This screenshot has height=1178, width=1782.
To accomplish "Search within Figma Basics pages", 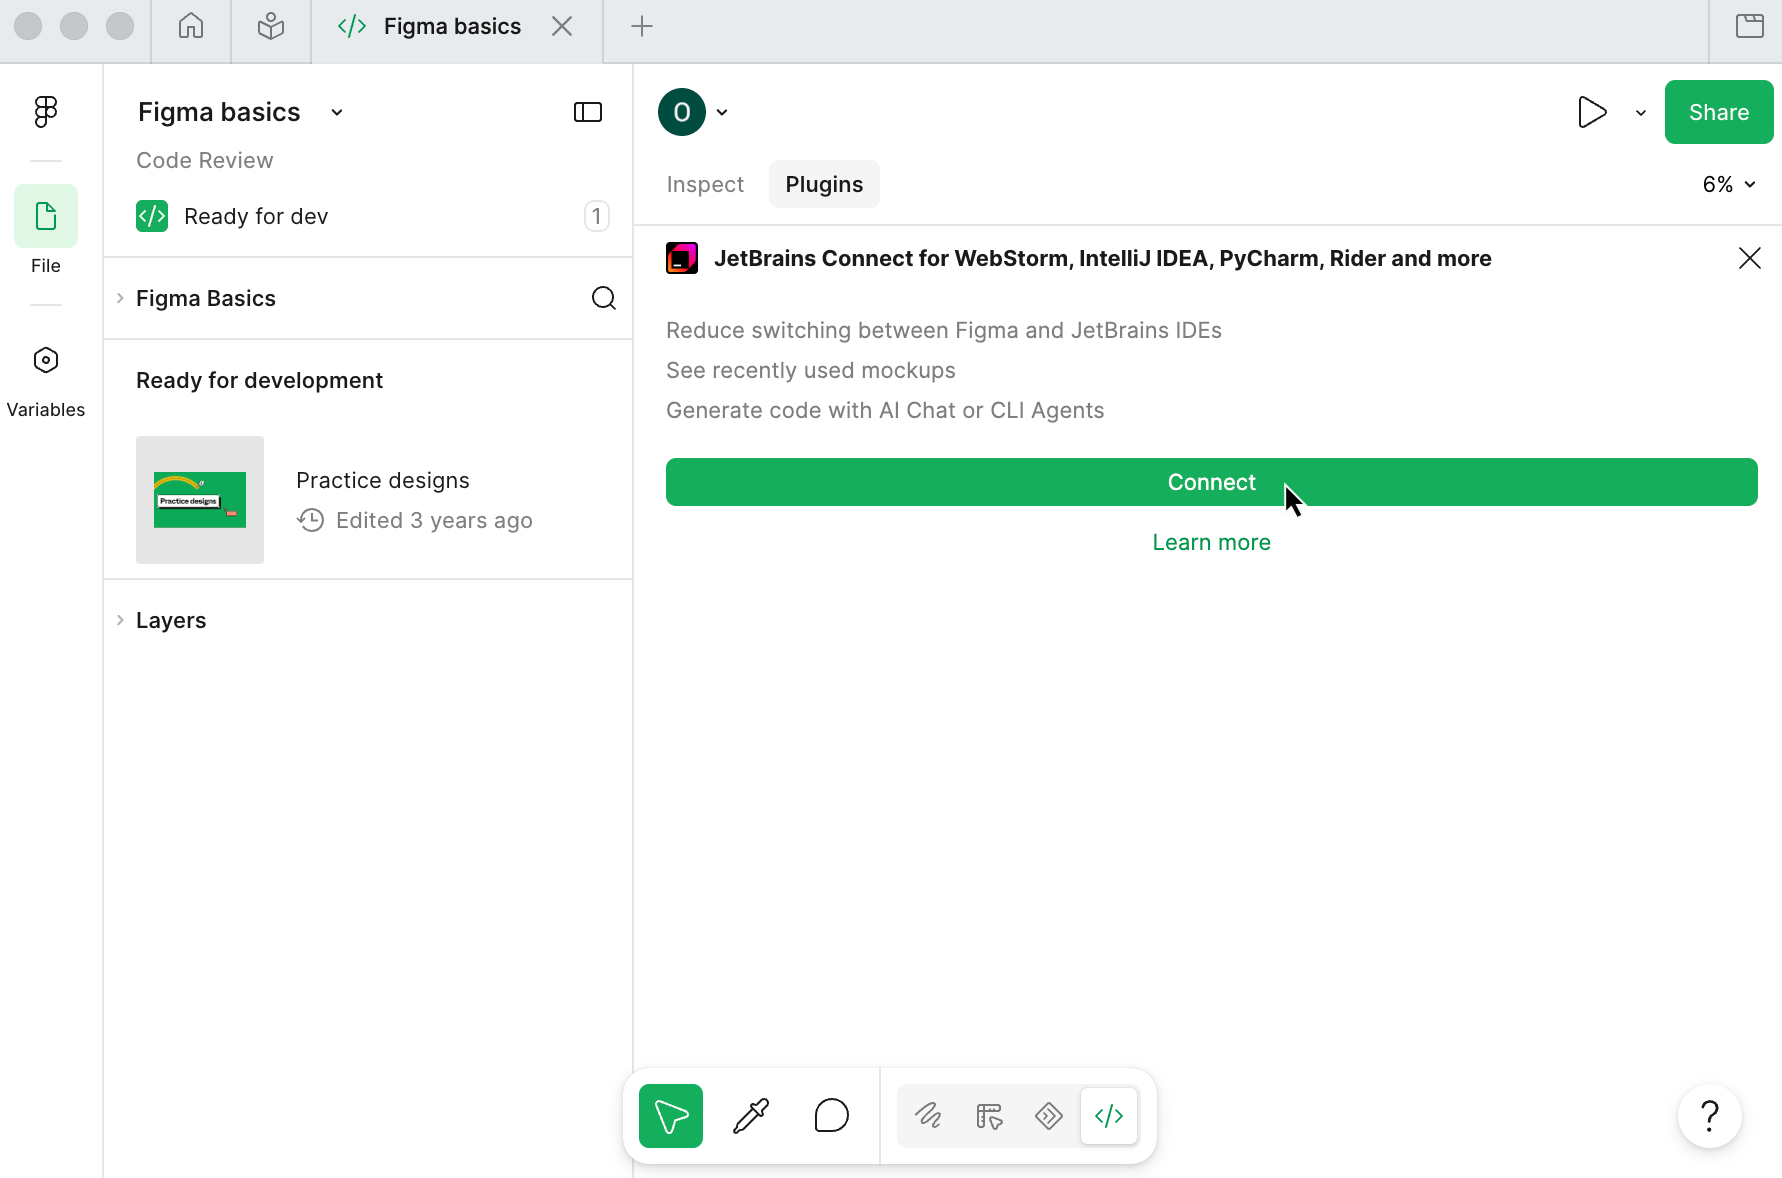I will [x=604, y=298].
